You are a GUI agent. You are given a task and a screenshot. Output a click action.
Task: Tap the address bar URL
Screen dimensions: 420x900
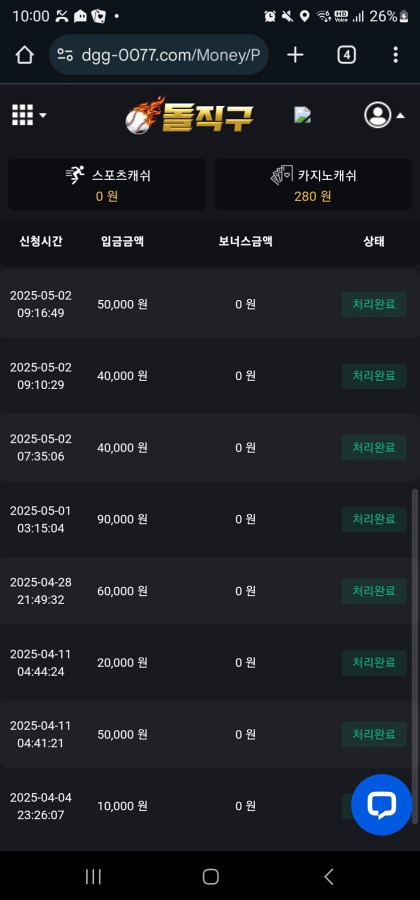(x=171, y=55)
